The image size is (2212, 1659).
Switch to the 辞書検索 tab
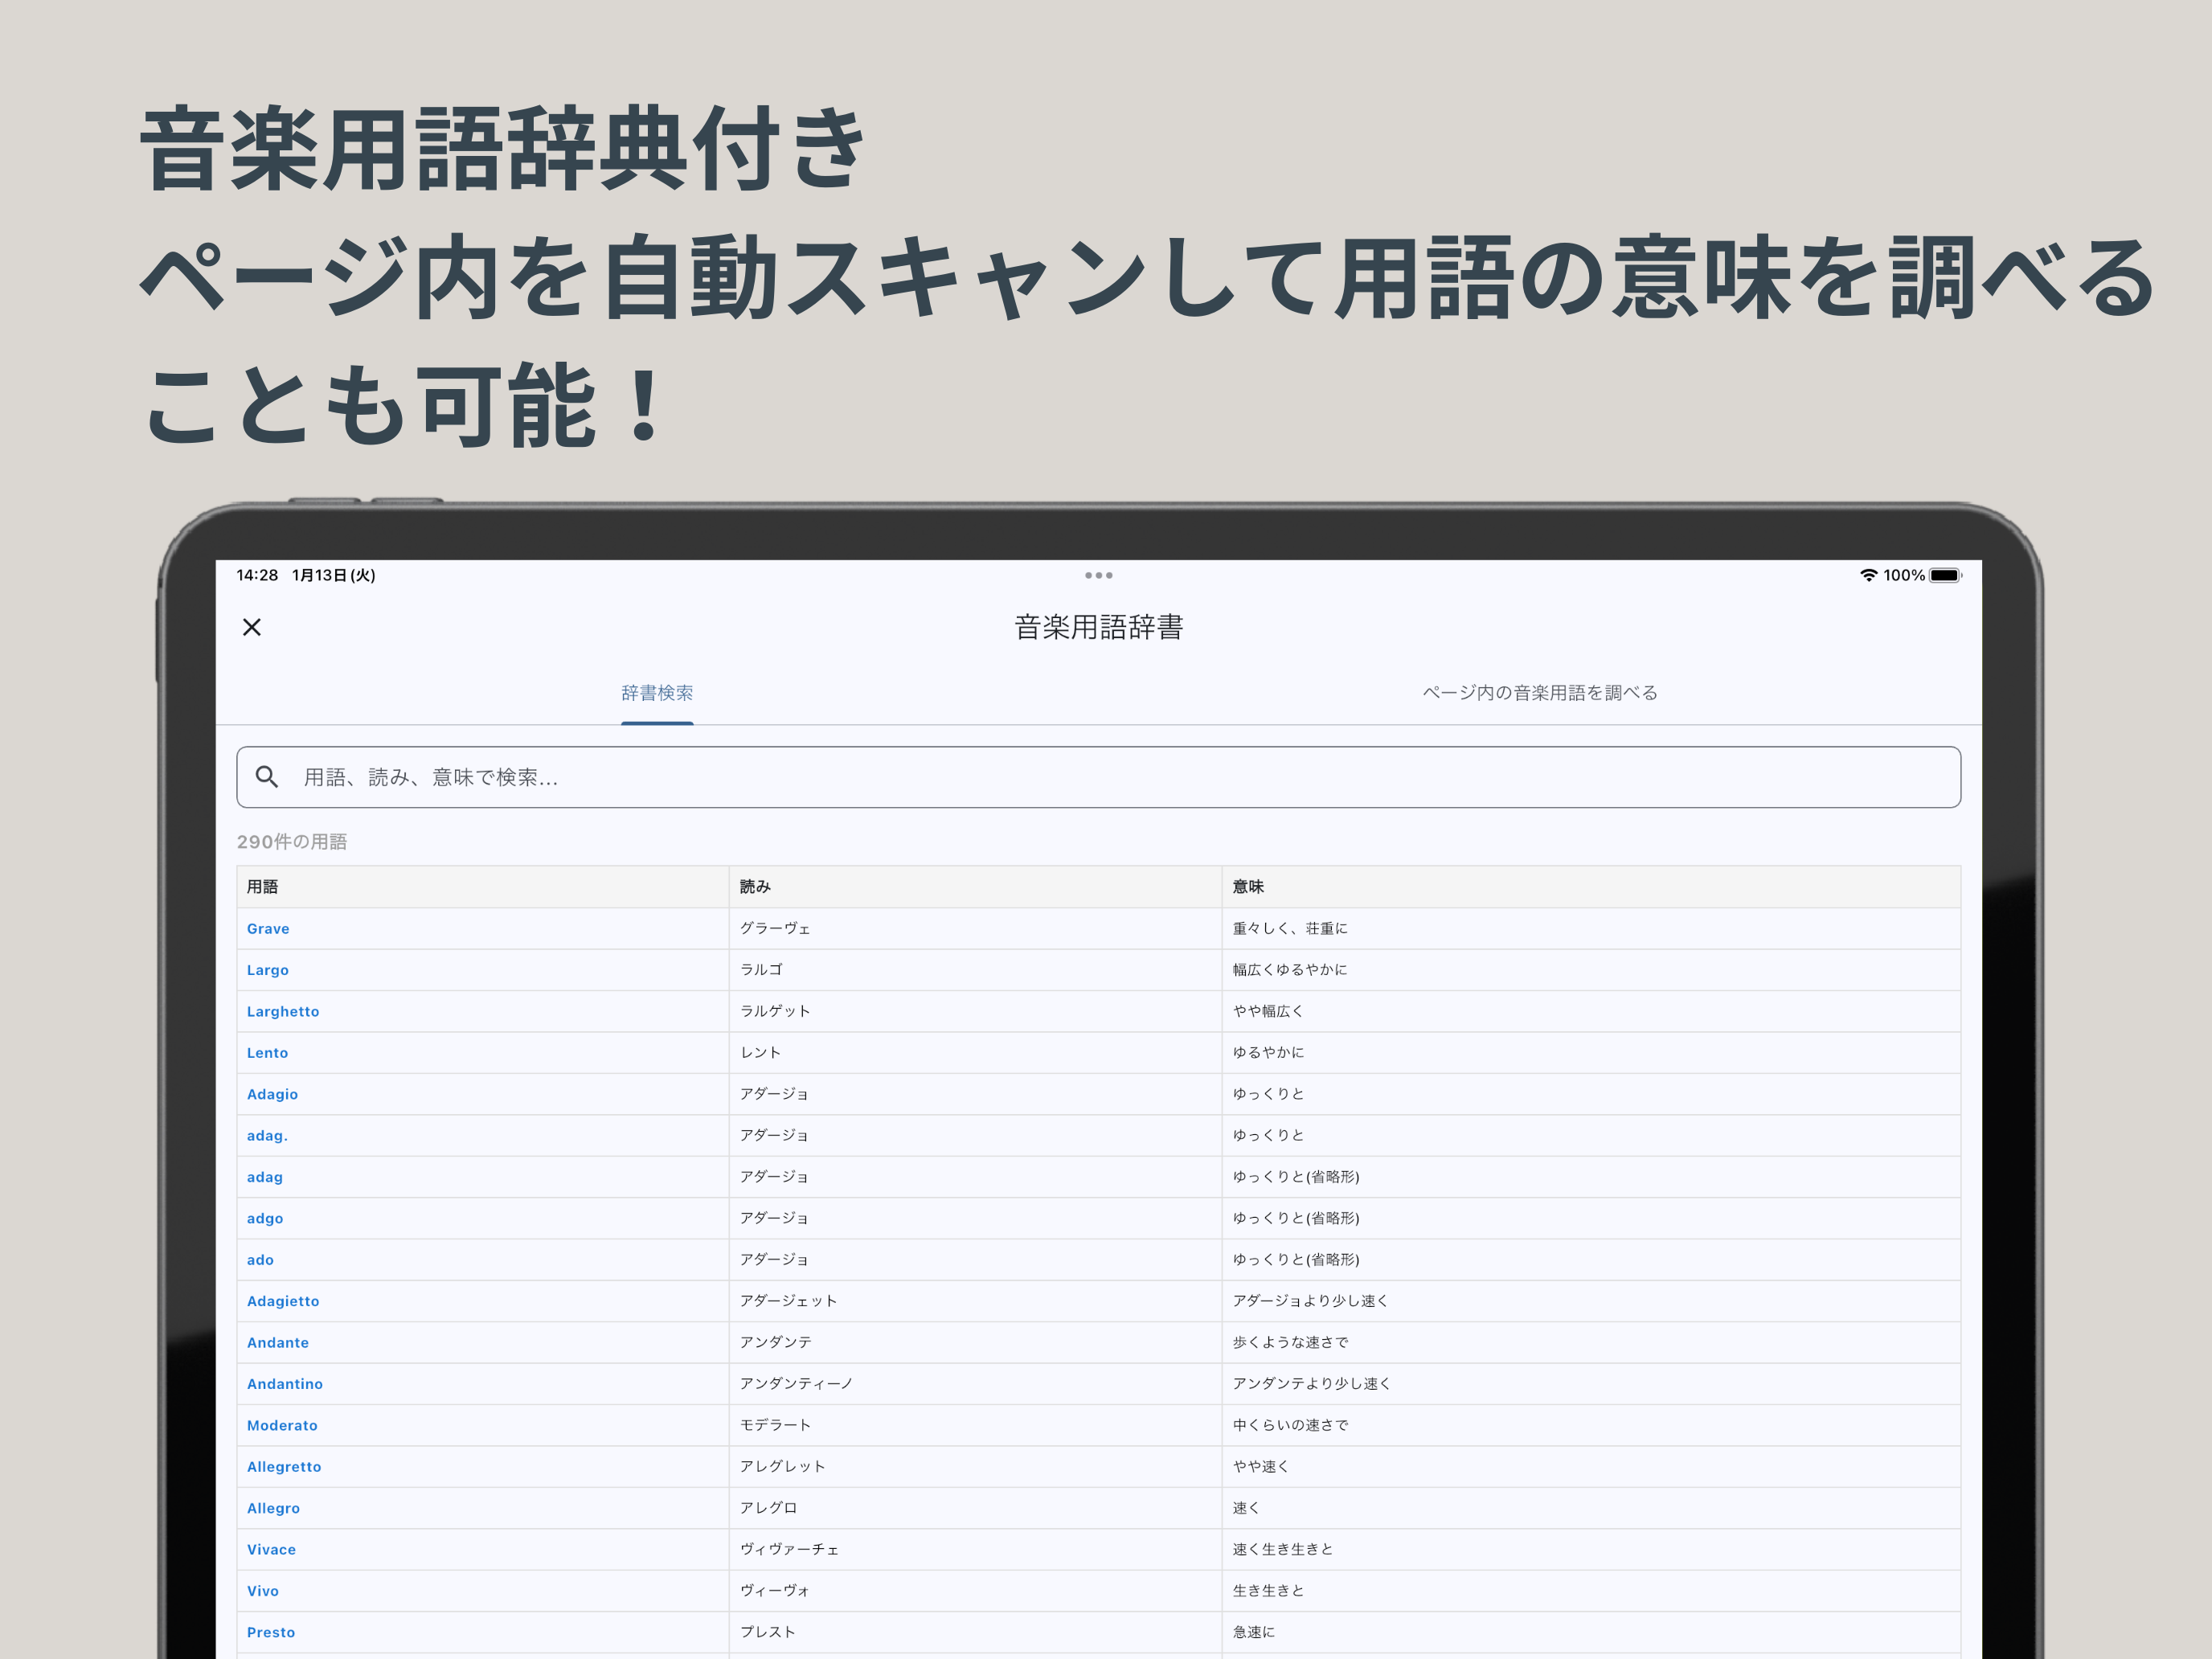pos(657,693)
